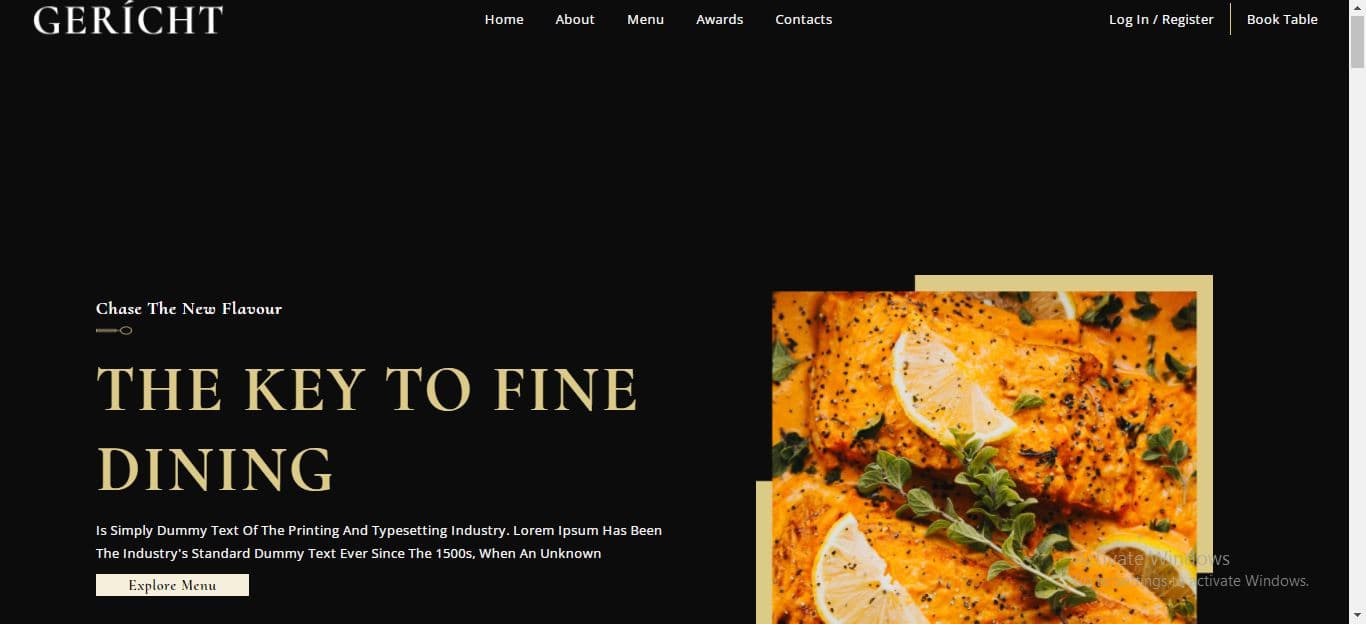Click the scrollbar down arrow
This screenshot has height=624, width=1366.
(x=1357, y=615)
